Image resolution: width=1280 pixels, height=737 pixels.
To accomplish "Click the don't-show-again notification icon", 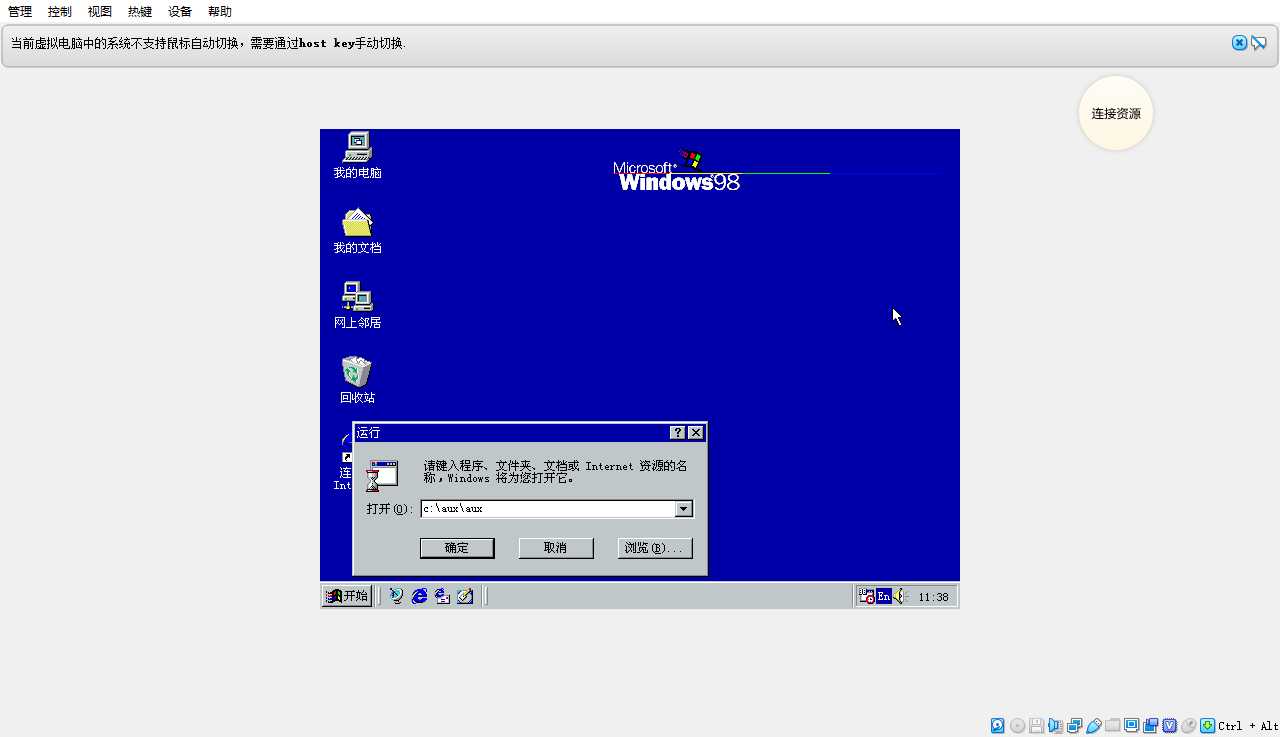I will pyautogui.click(x=1258, y=43).
